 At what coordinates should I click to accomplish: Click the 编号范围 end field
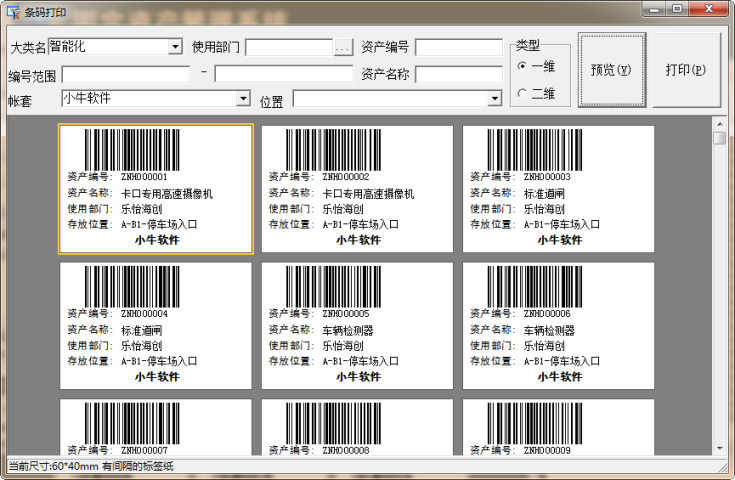[283, 74]
